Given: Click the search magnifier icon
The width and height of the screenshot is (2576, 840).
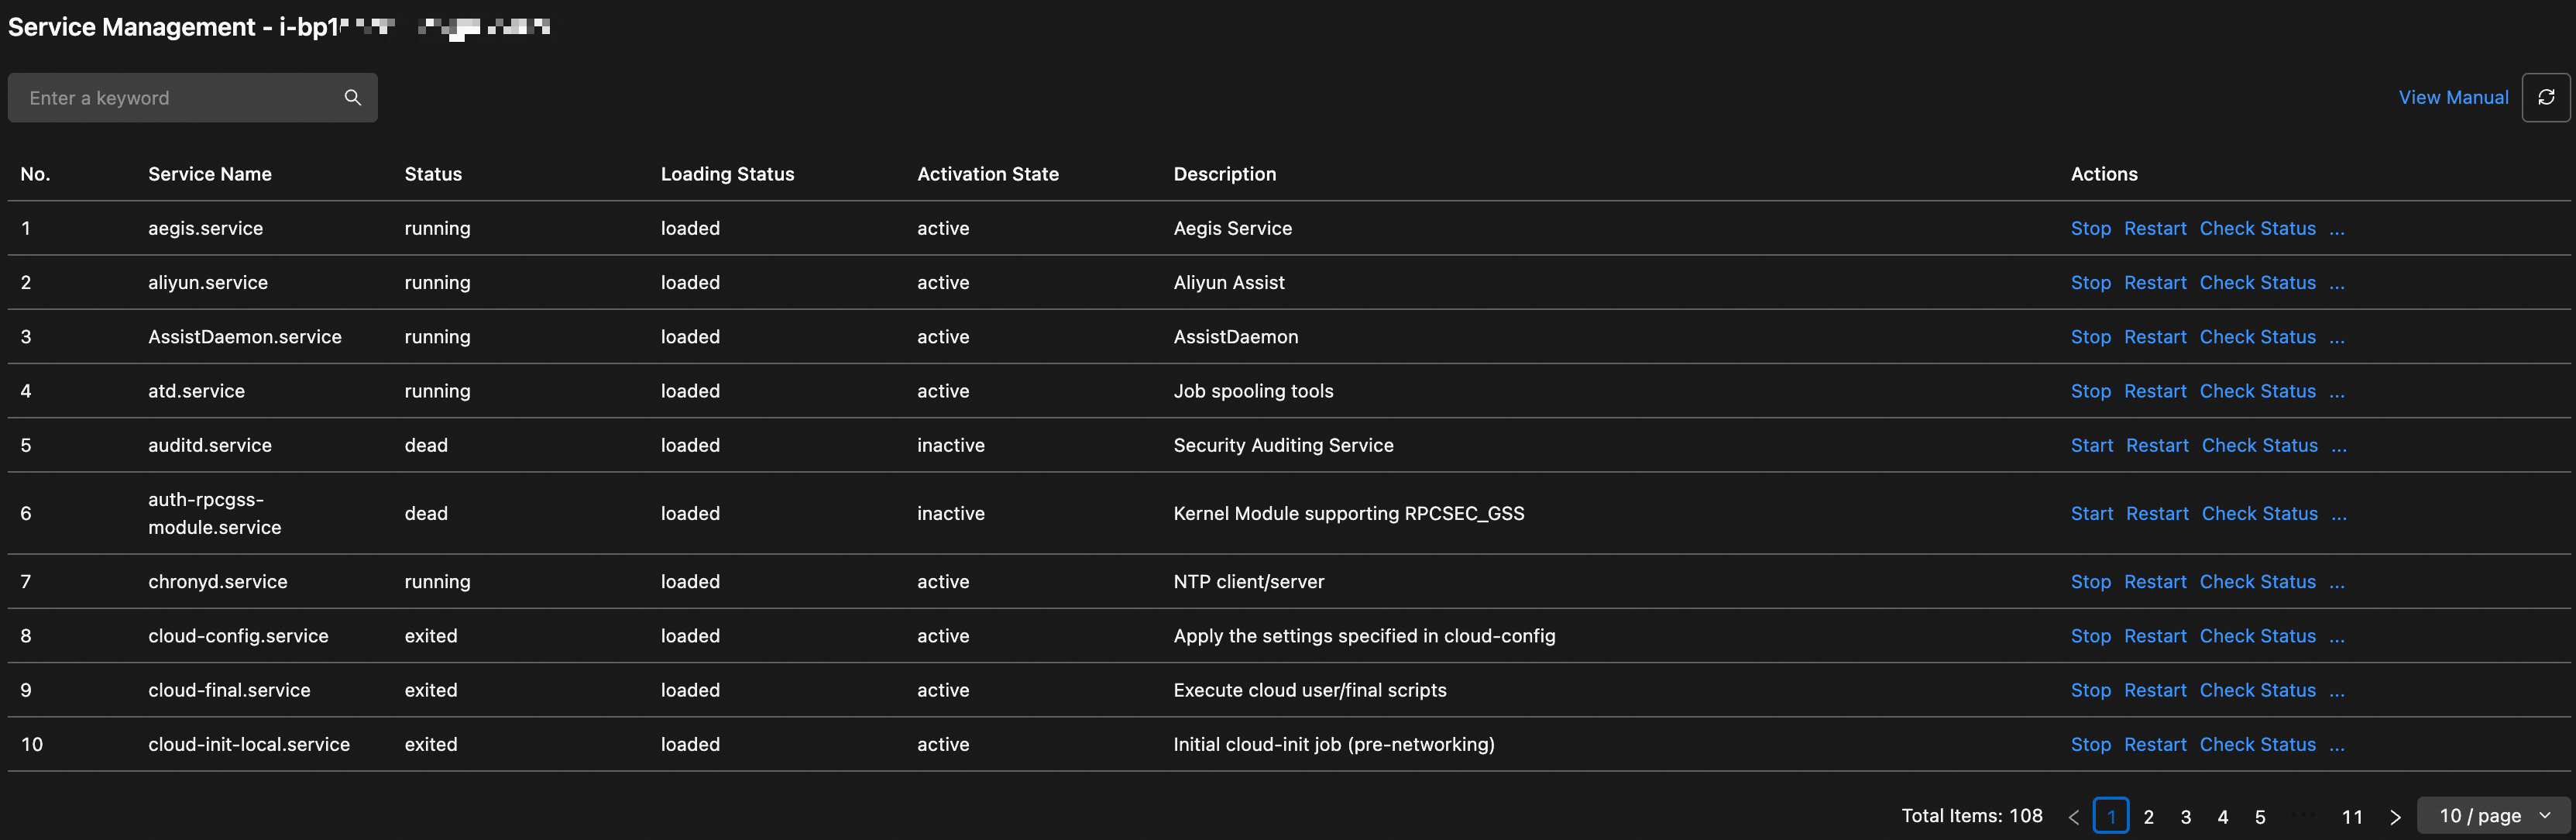Looking at the screenshot, I should tap(352, 97).
